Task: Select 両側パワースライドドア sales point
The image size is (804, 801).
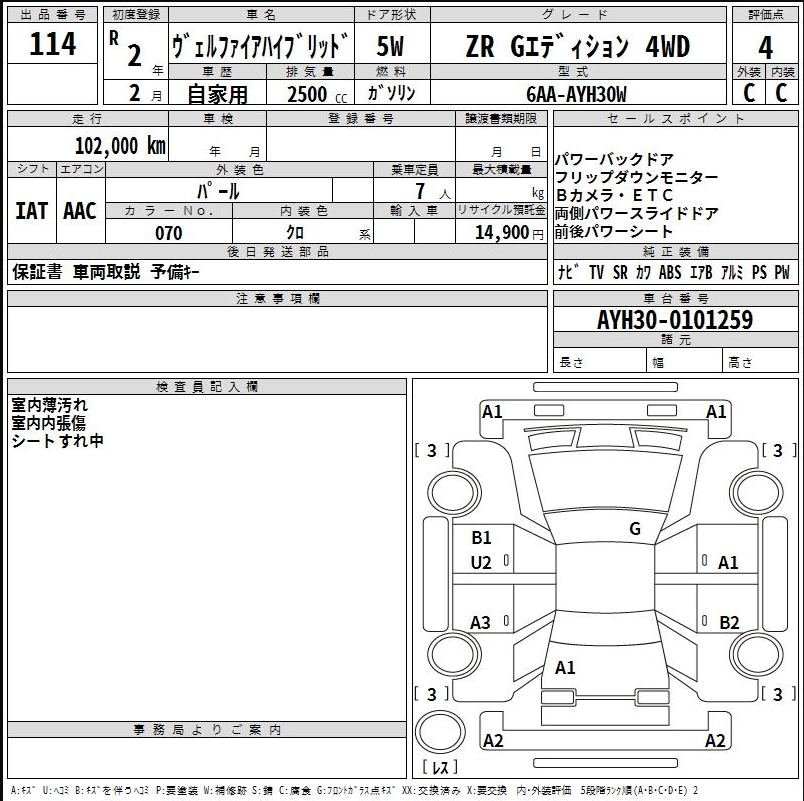Action: tap(636, 213)
